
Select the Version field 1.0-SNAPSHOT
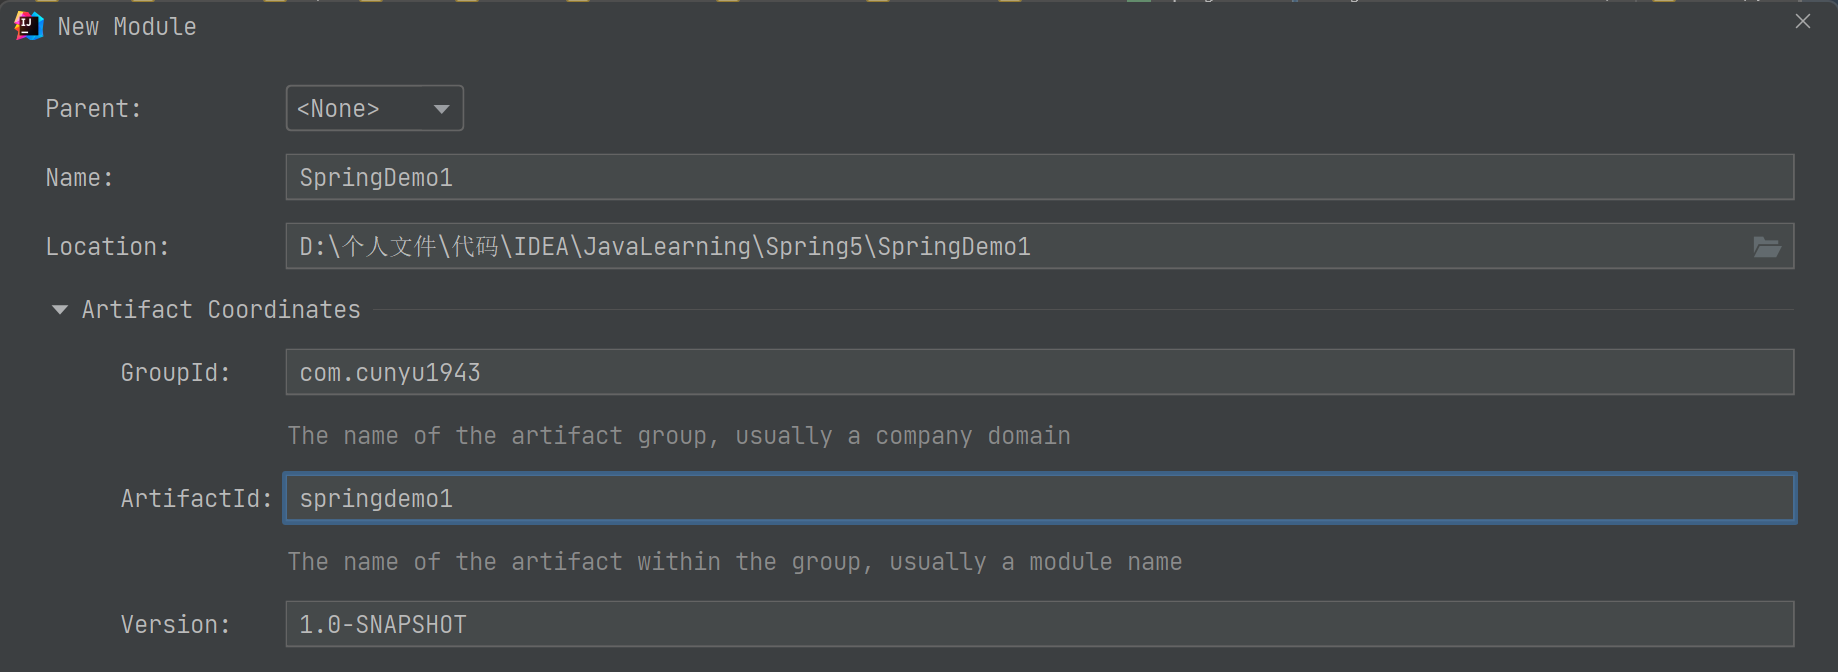[1038, 625]
